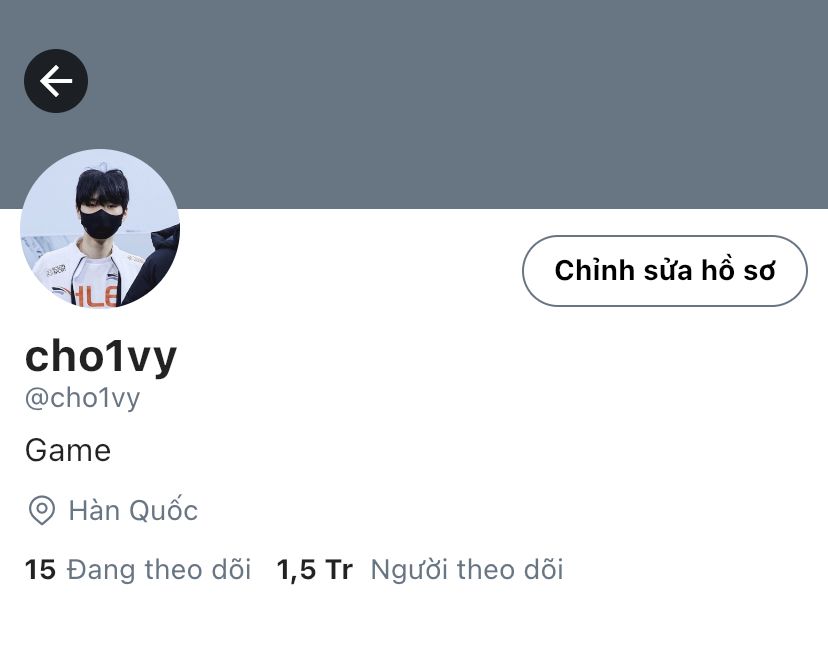Tap the location pin icon
Viewport: 828px width, 653px height.
(x=42, y=510)
